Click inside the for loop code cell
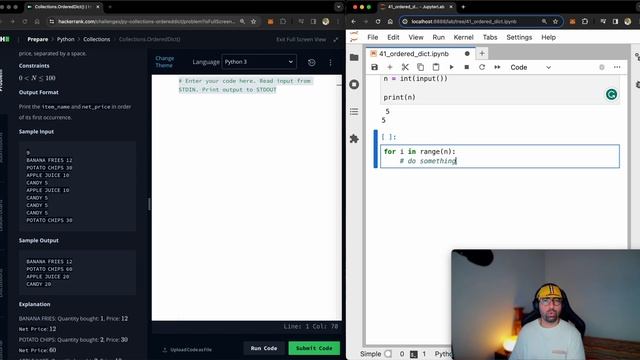 click(x=500, y=156)
